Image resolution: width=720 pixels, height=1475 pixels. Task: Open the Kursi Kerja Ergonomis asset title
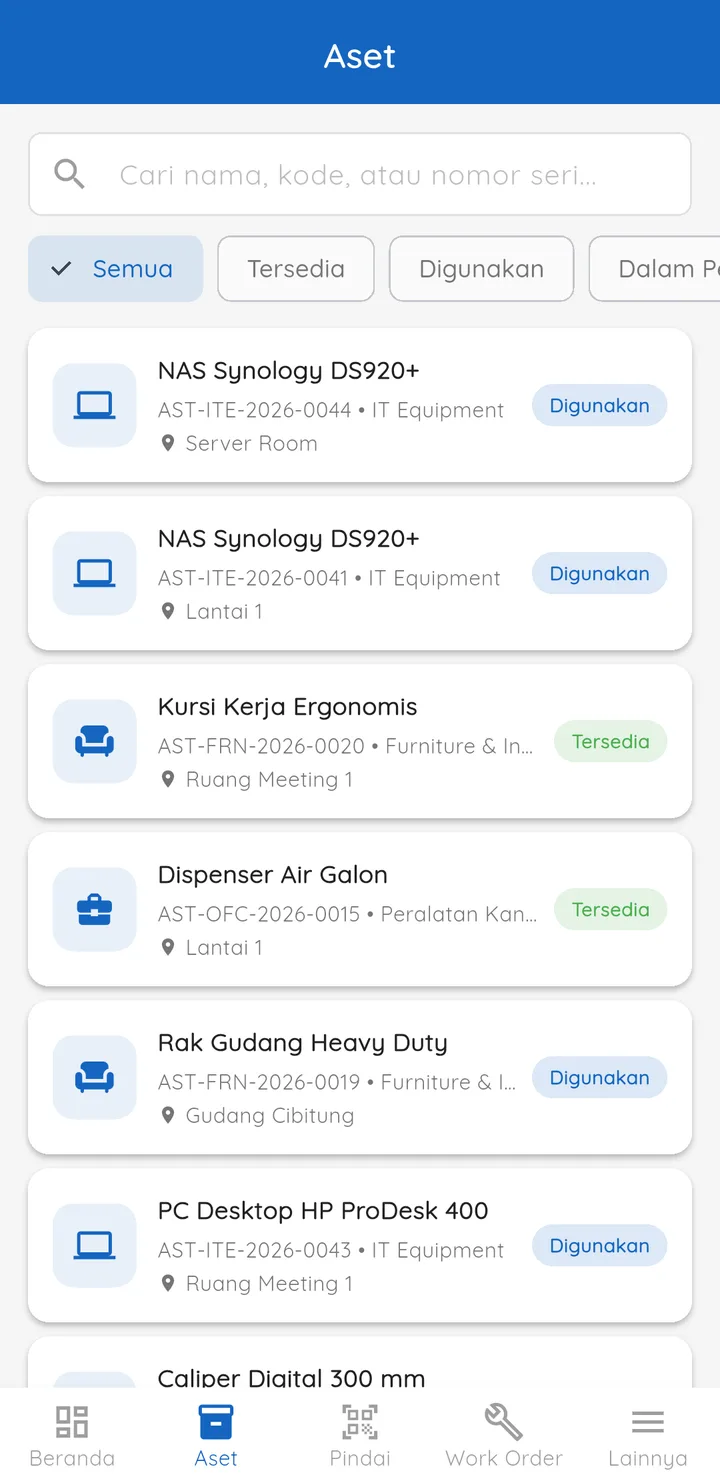(x=288, y=707)
